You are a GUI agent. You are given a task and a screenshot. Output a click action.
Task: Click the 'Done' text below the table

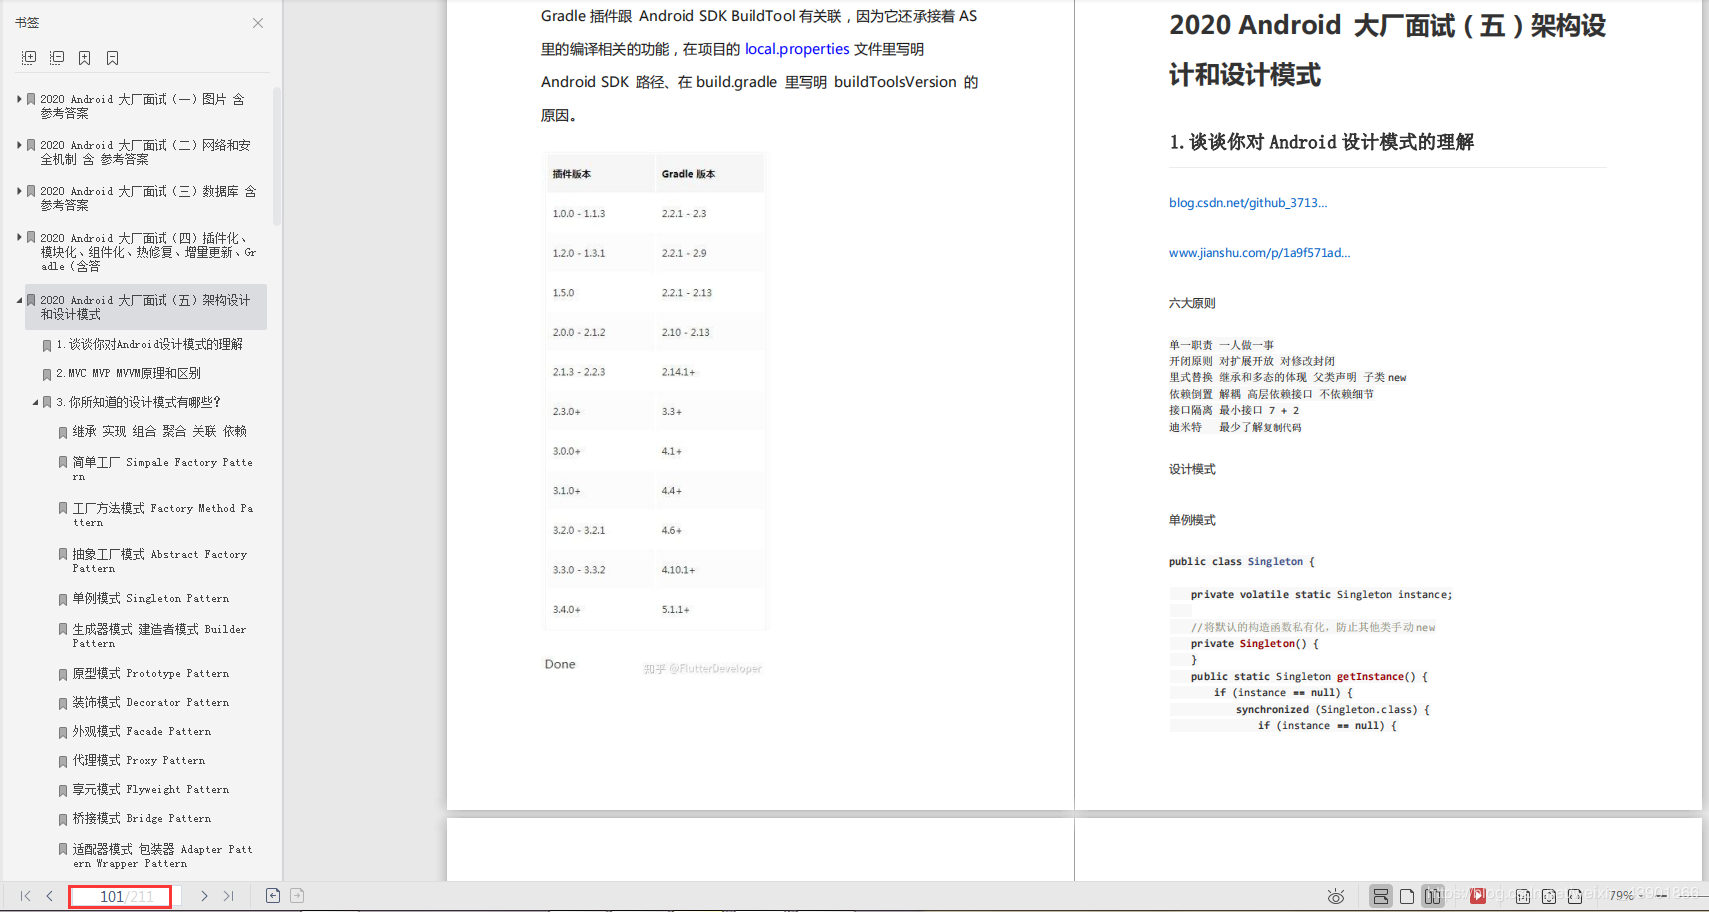[560, 664]
